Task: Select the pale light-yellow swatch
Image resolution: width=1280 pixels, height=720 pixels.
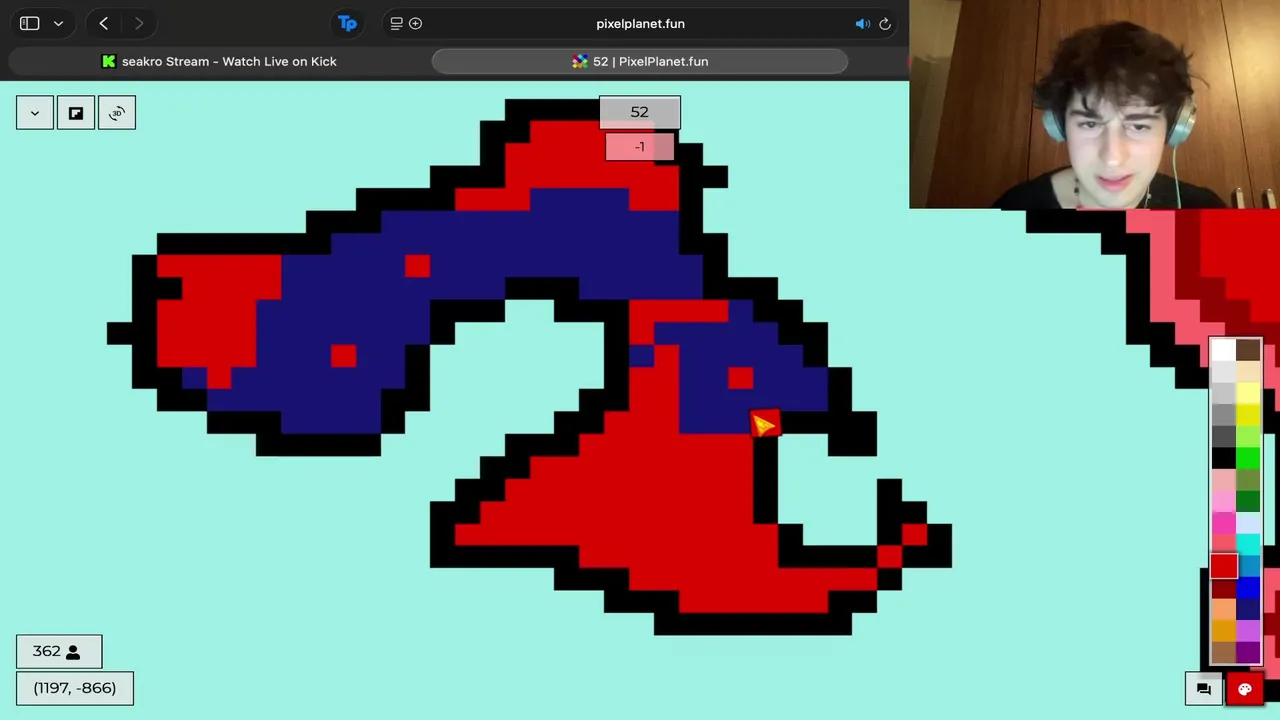Action: point(1248,393)
